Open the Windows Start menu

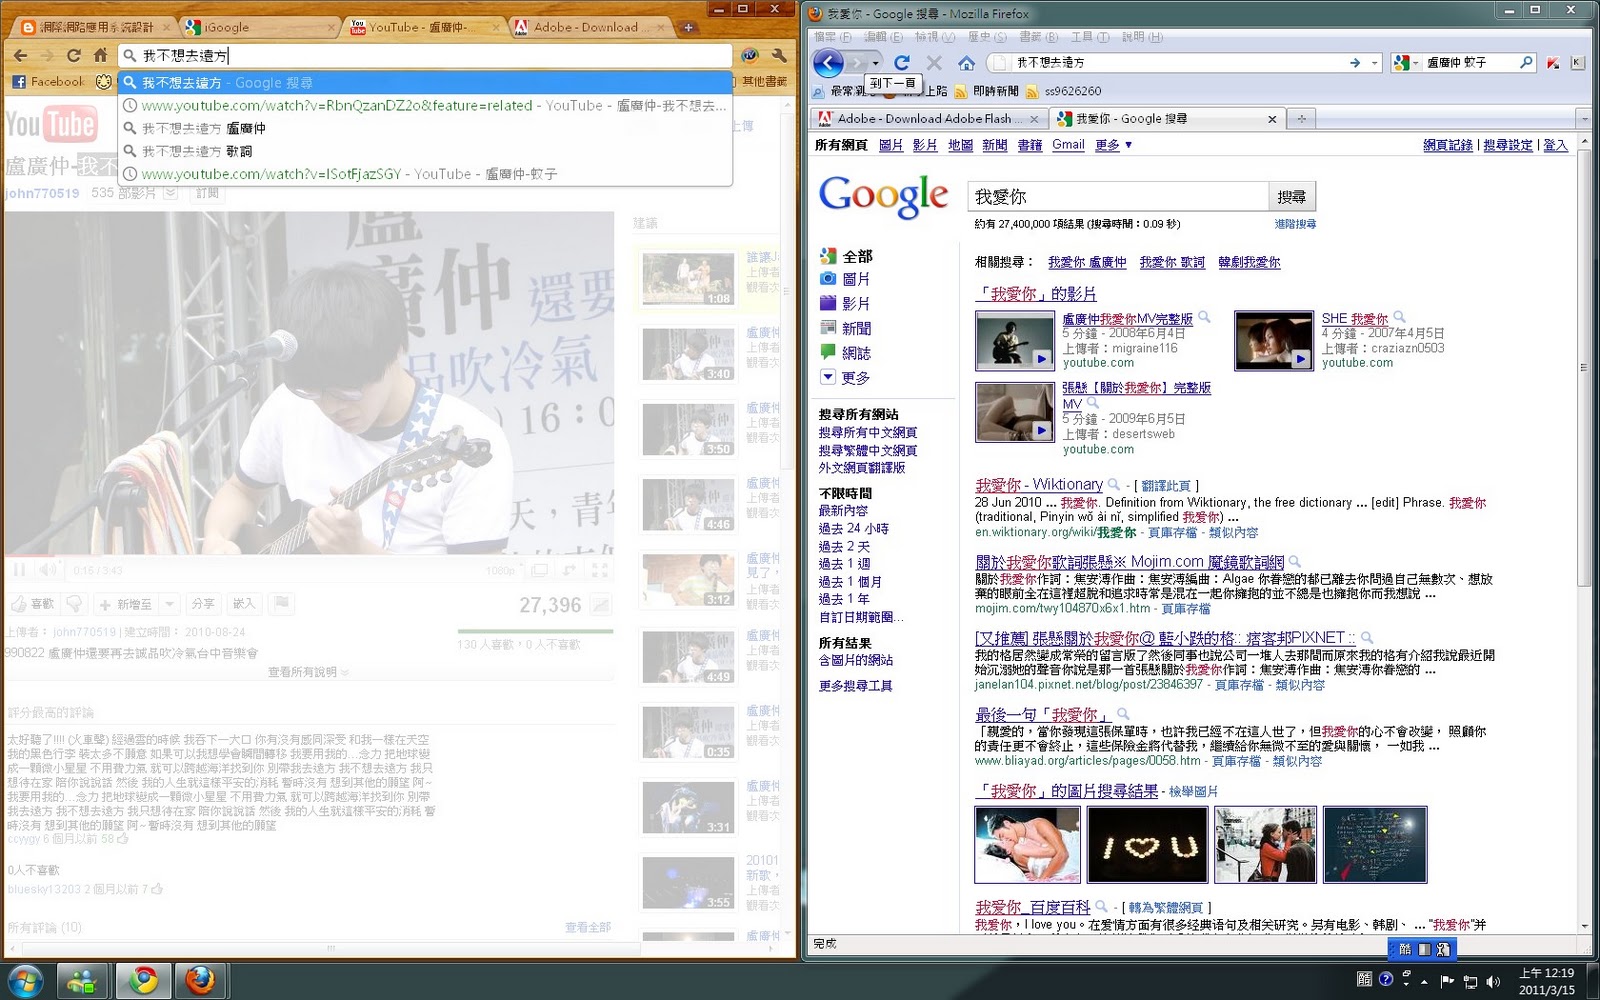click(24, 981)
